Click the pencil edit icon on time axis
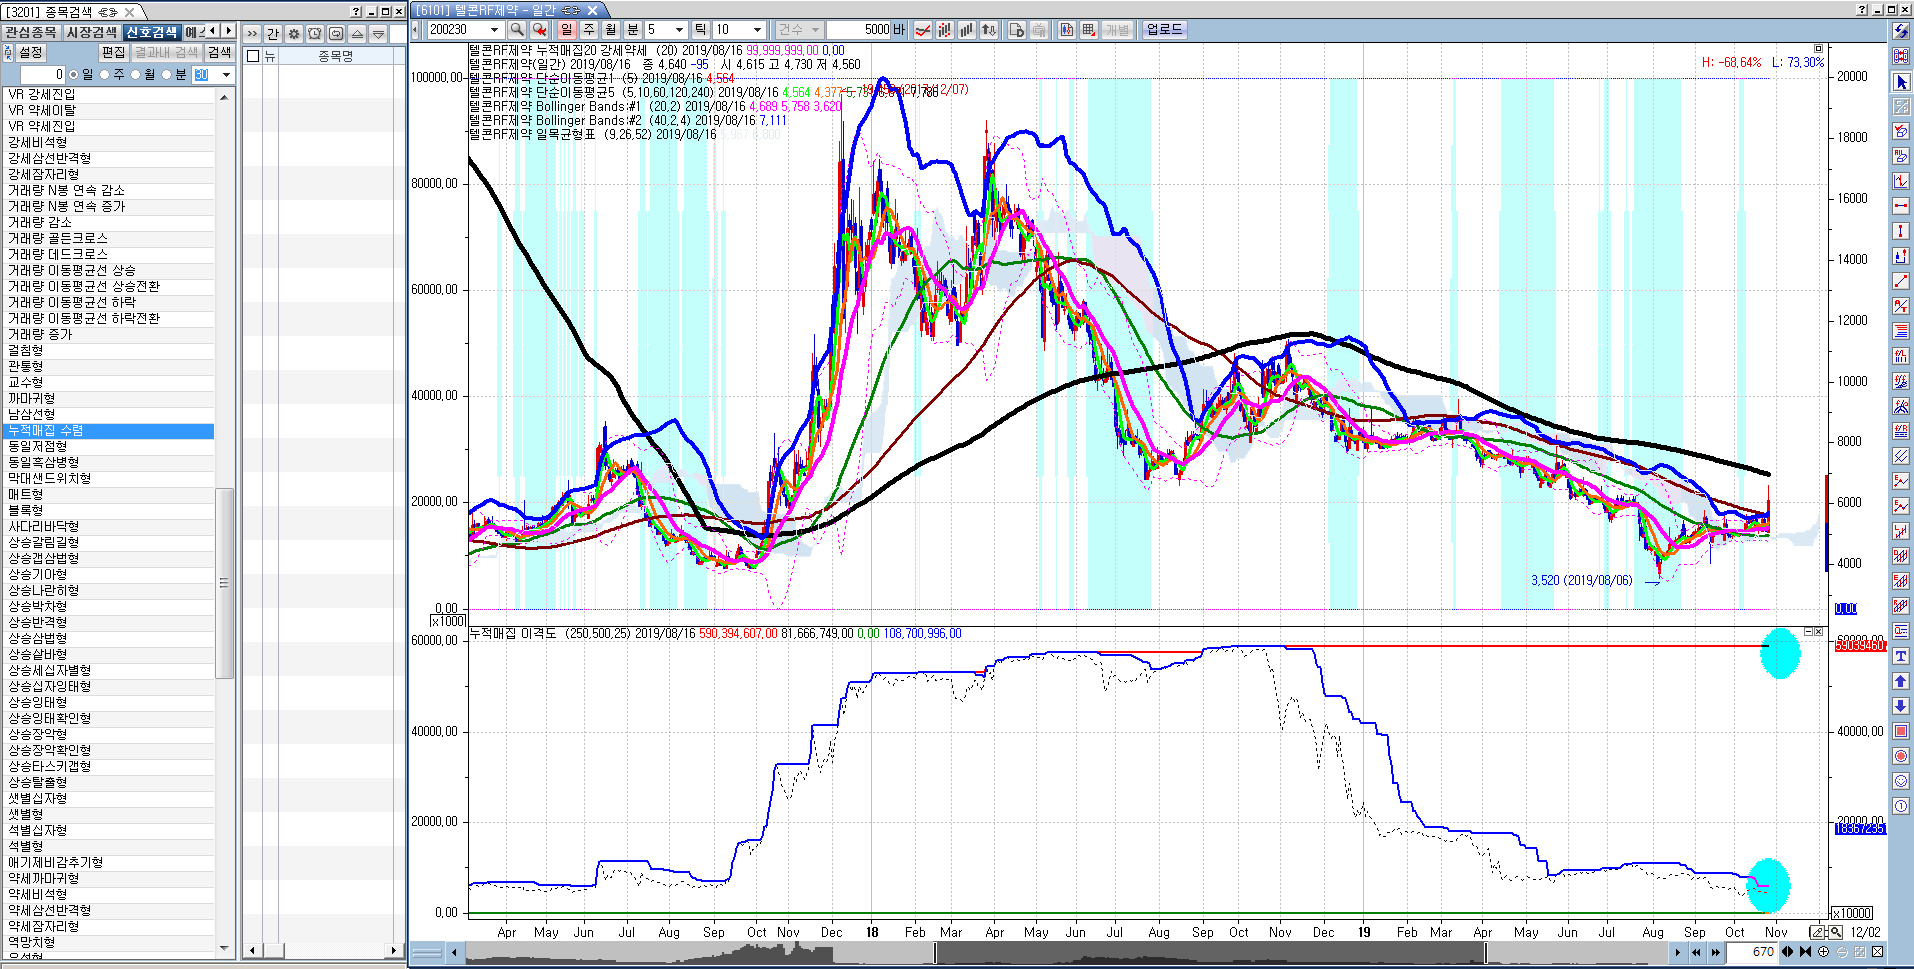The image size is (1914, 969). (x=1817, y=932)
